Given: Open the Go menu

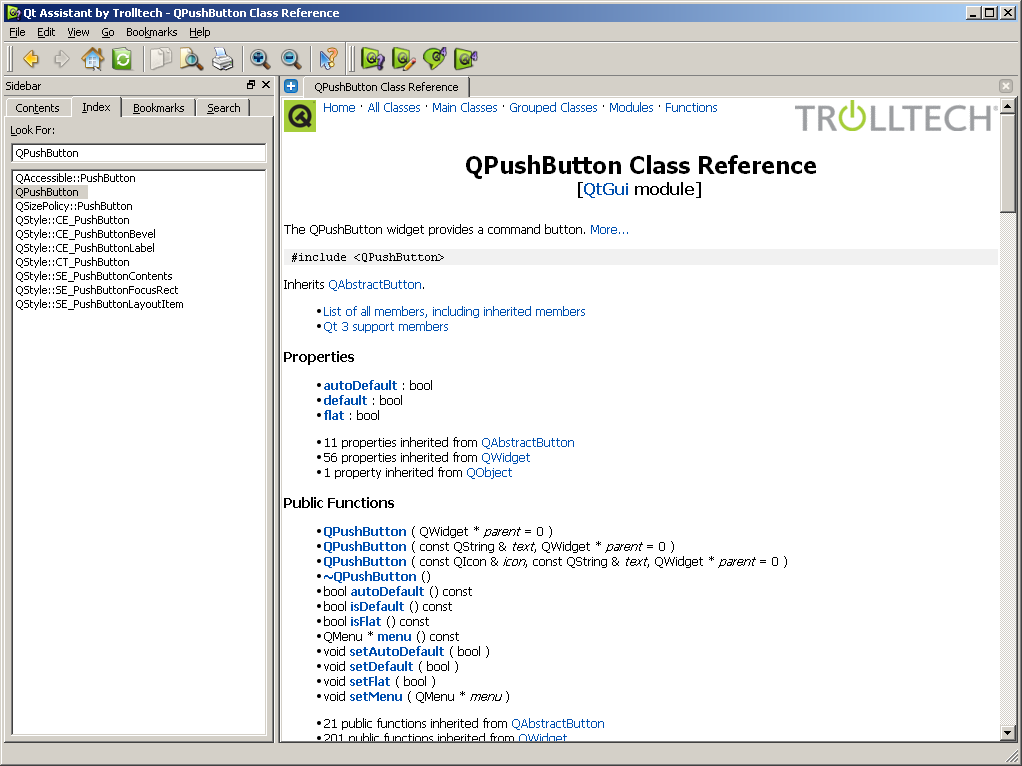Looking at the screenshot, I should 108,32.
